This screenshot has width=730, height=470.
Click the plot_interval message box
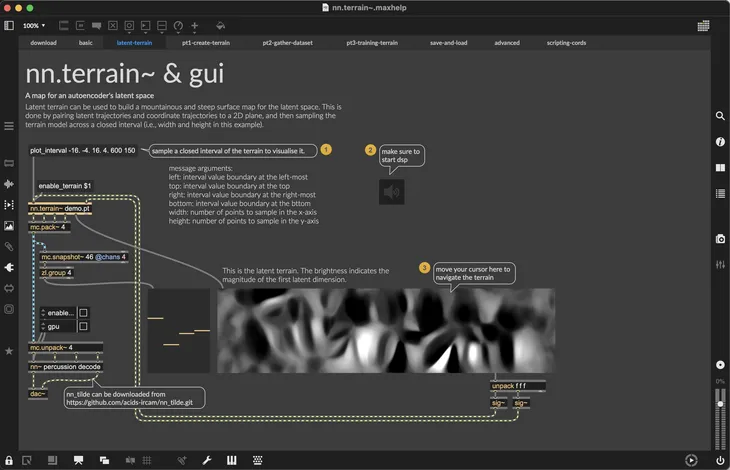coord(83,151)
